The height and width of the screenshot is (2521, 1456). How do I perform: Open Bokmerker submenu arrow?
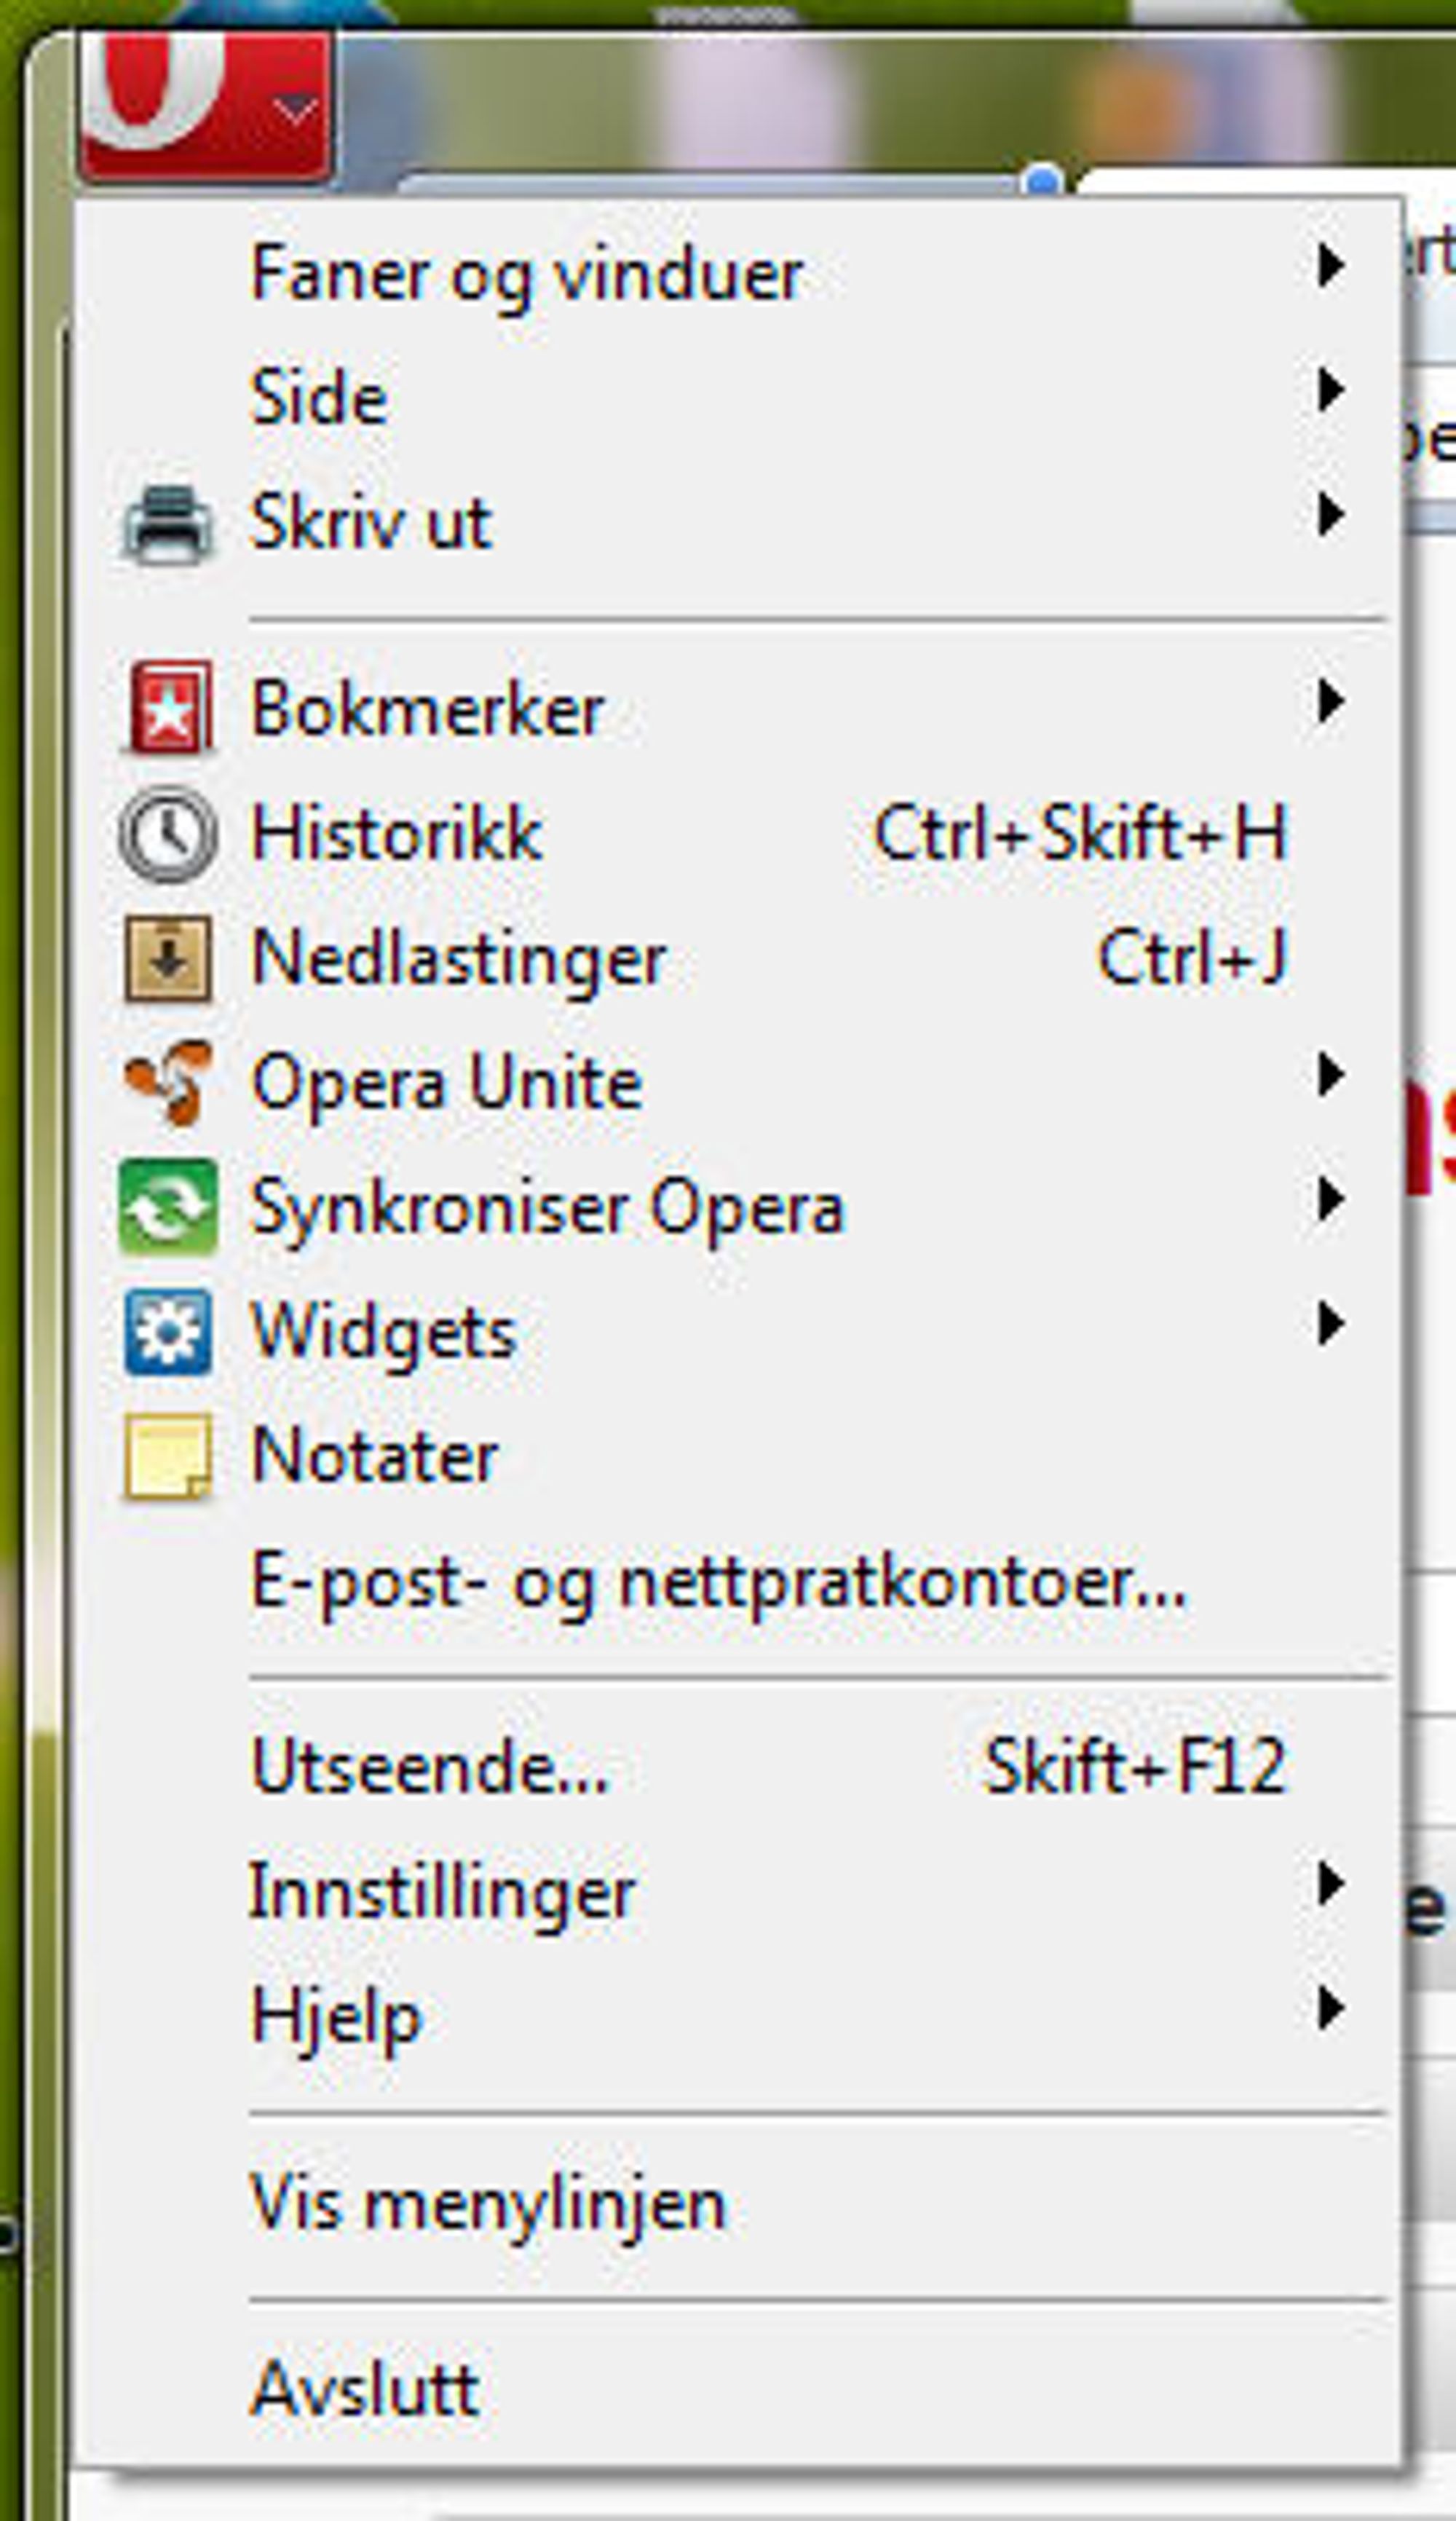1329,702
